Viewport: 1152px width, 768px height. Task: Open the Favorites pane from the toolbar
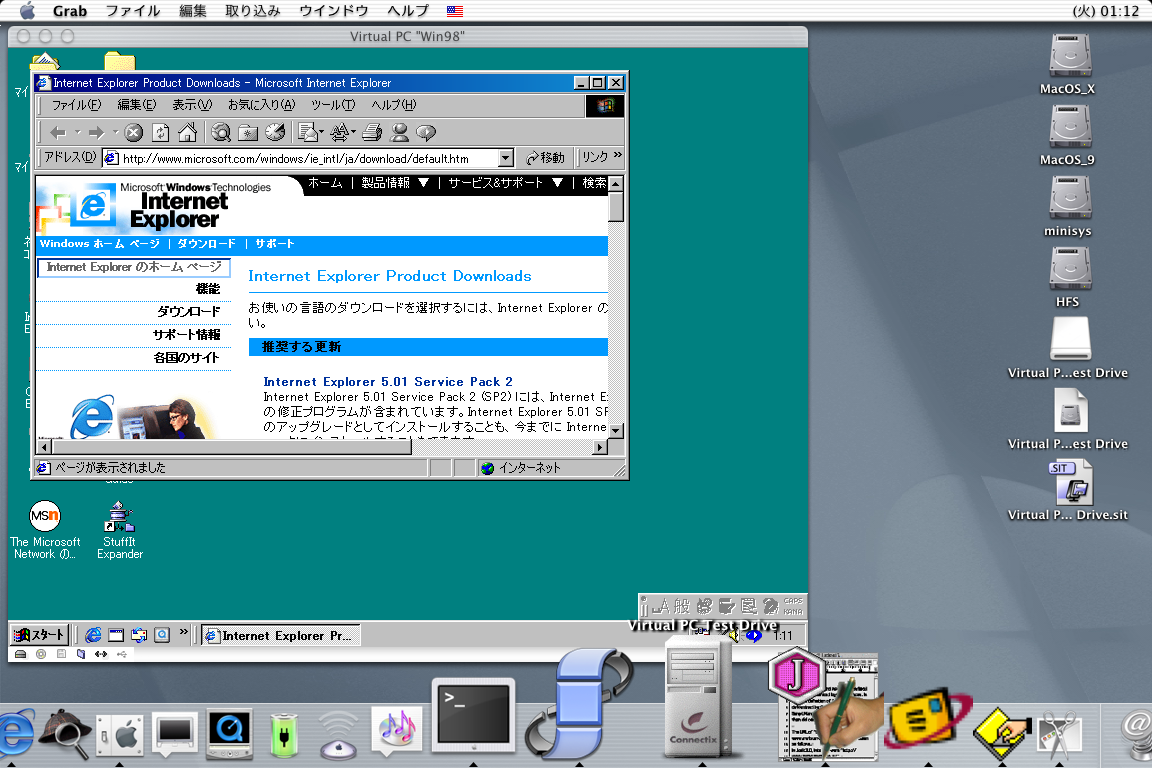248,132
